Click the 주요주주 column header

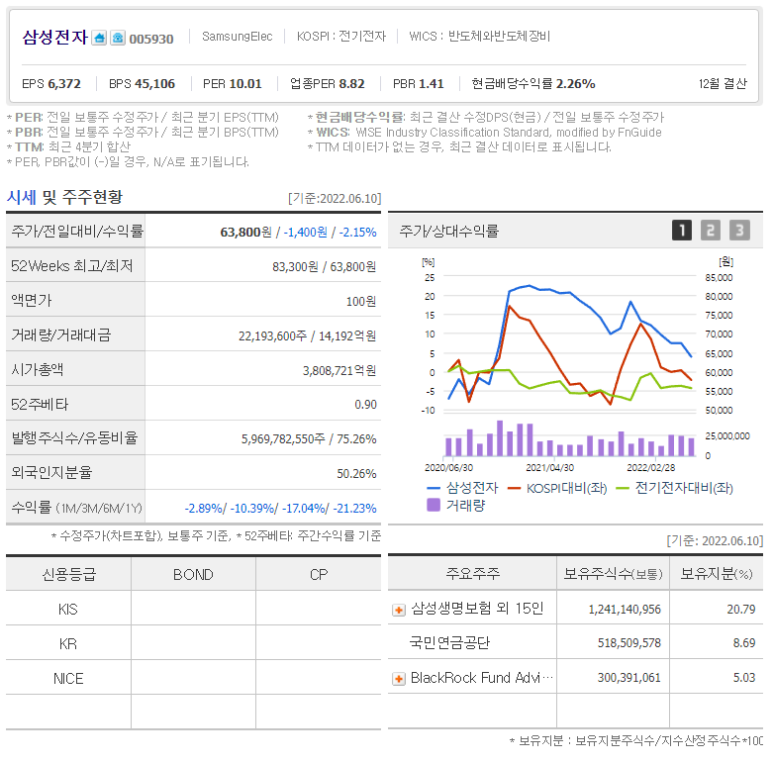472,573
